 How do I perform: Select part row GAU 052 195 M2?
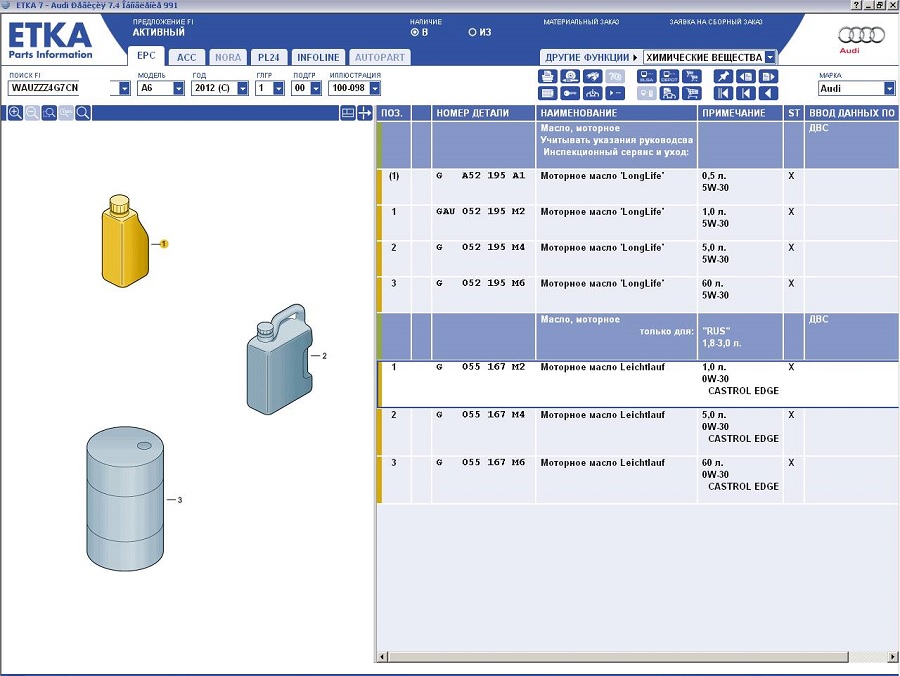click(637, 223)
